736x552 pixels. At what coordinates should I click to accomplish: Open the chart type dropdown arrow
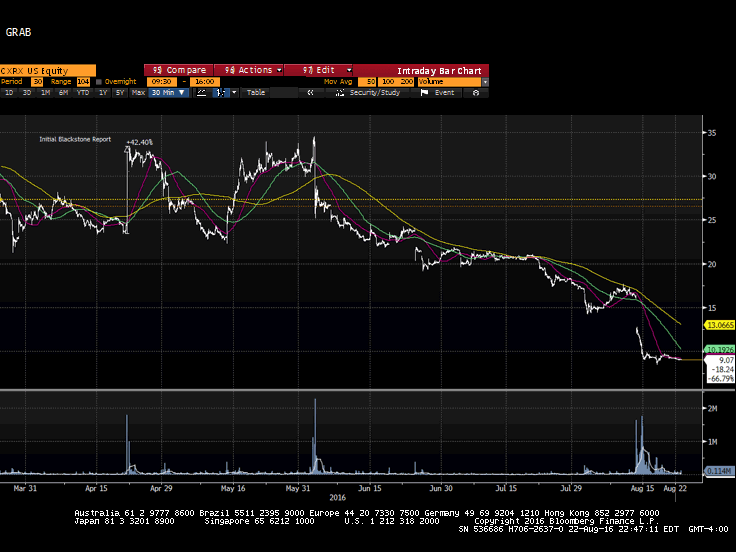(234, 92)
